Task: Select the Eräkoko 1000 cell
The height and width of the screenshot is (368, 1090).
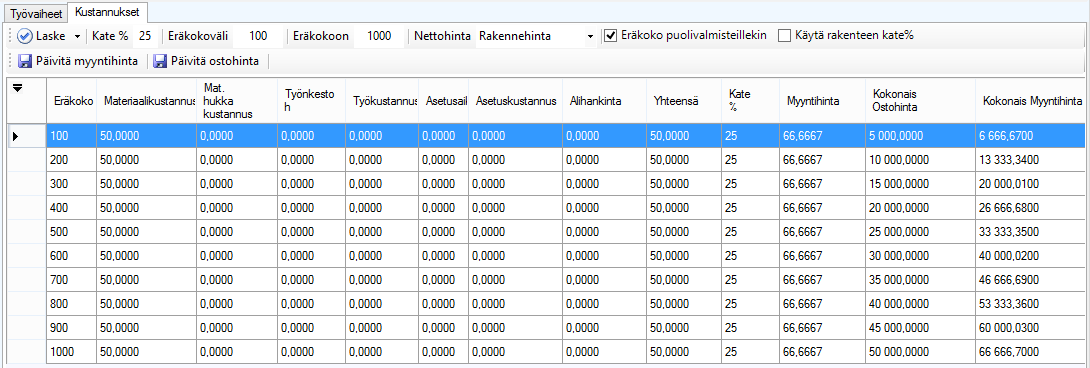Action: pyautogui.click(x=72, y=352)
